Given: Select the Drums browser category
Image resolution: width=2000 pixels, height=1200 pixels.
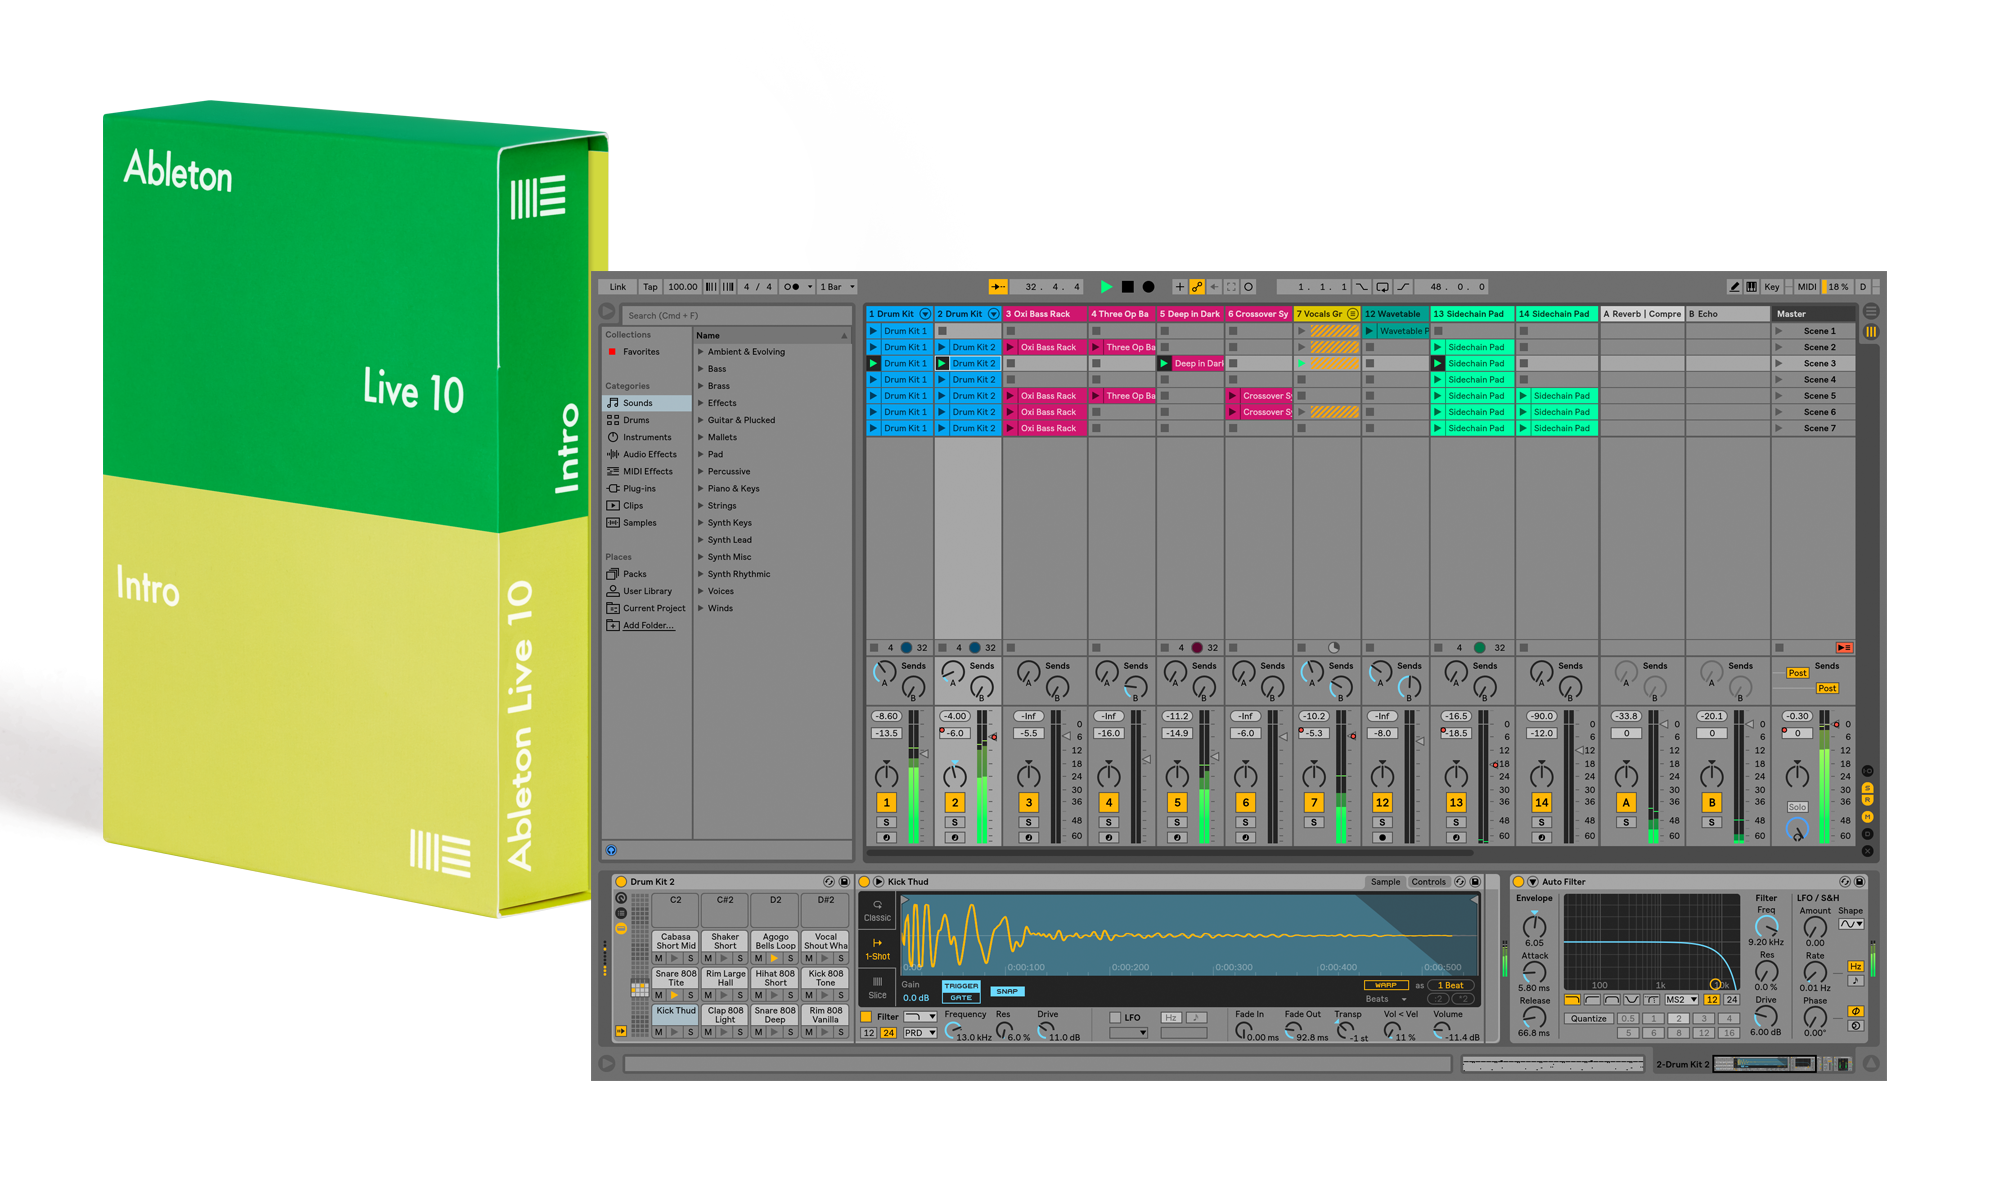Looking at the screenshot, I should 636,420.
